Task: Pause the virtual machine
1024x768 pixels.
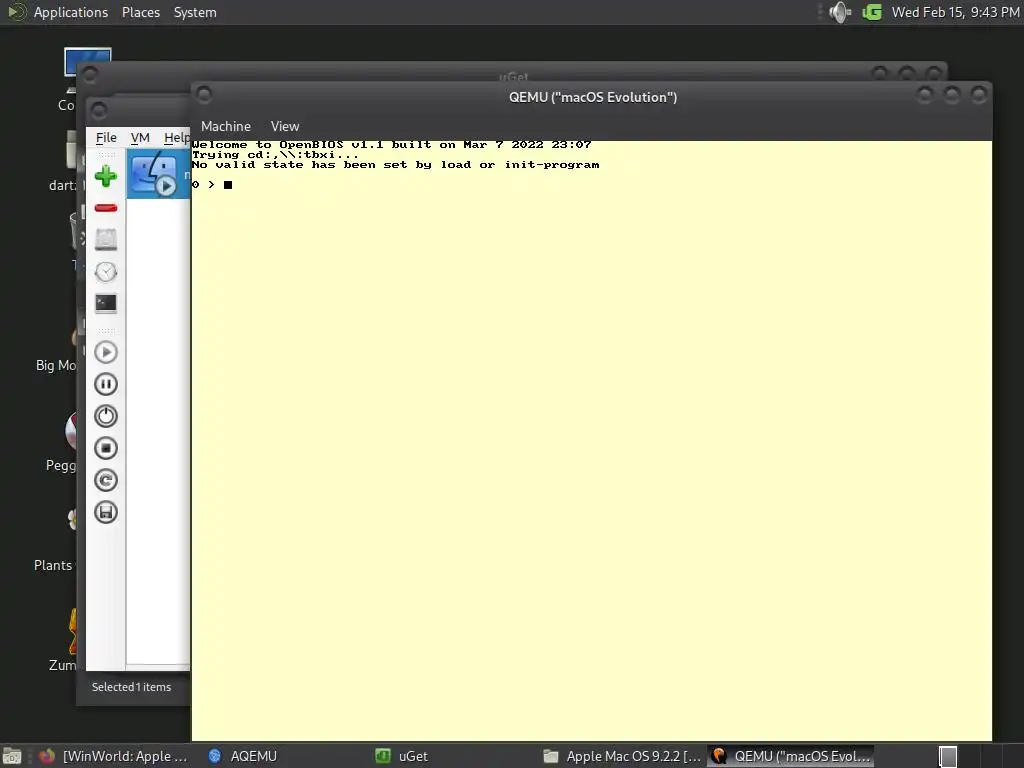Action: [106, 384]
